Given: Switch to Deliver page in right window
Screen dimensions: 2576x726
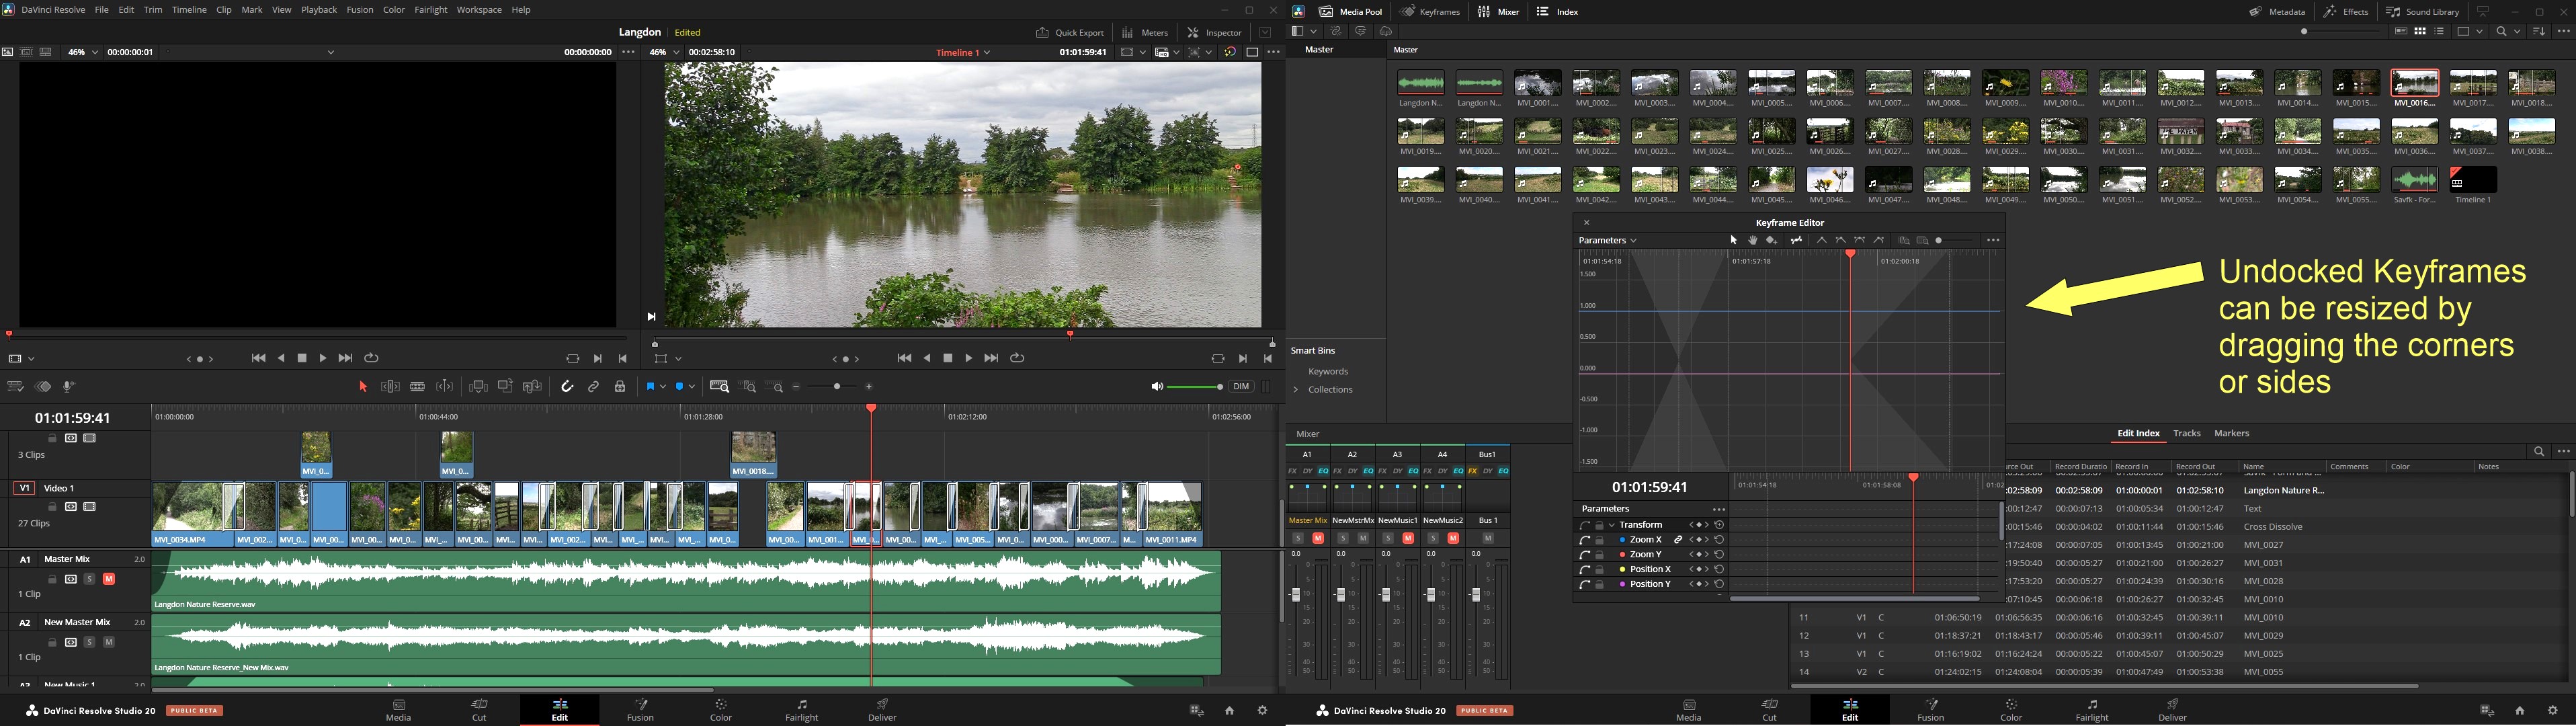Looking at the screenshot, I should (x=2172, y=710).
